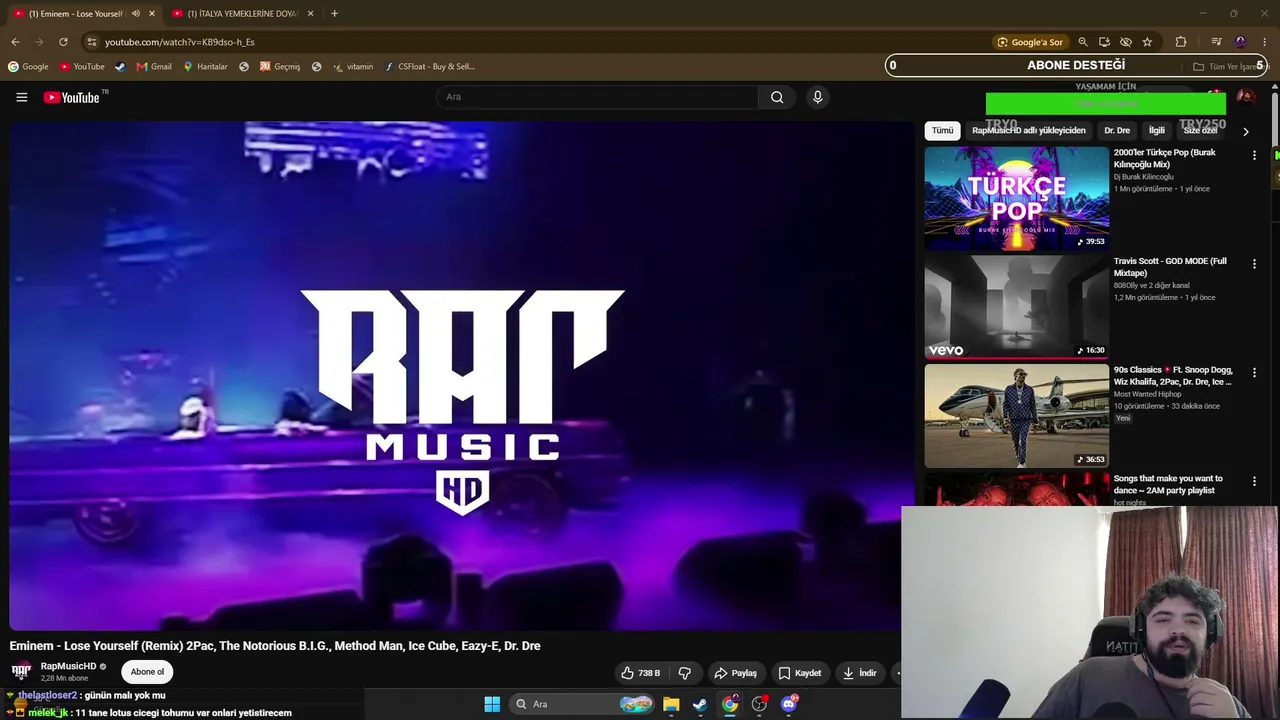Open the 90s Classics private jet thumbnail
1280x720 pixels.
pos(1016,416)
